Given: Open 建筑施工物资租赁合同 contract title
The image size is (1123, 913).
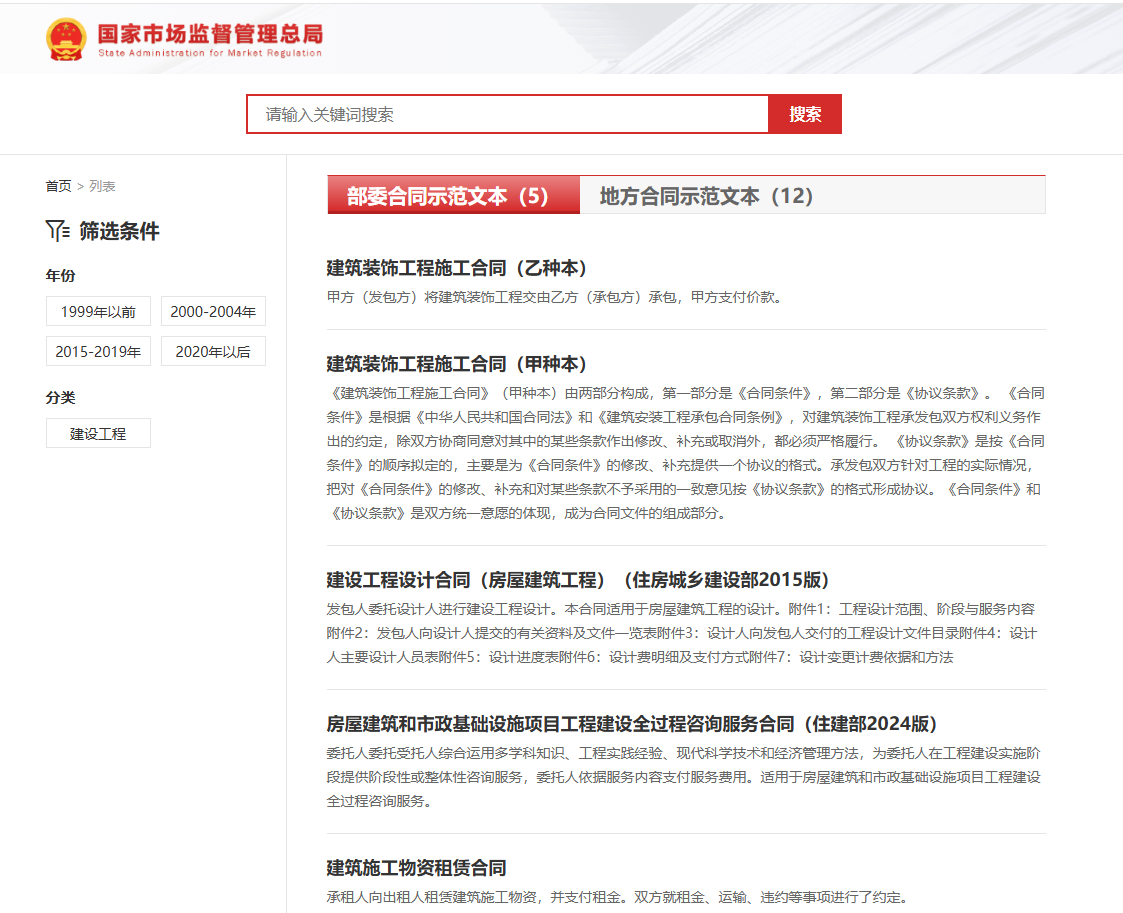Looking at the screenshot, I should point(416,868).
